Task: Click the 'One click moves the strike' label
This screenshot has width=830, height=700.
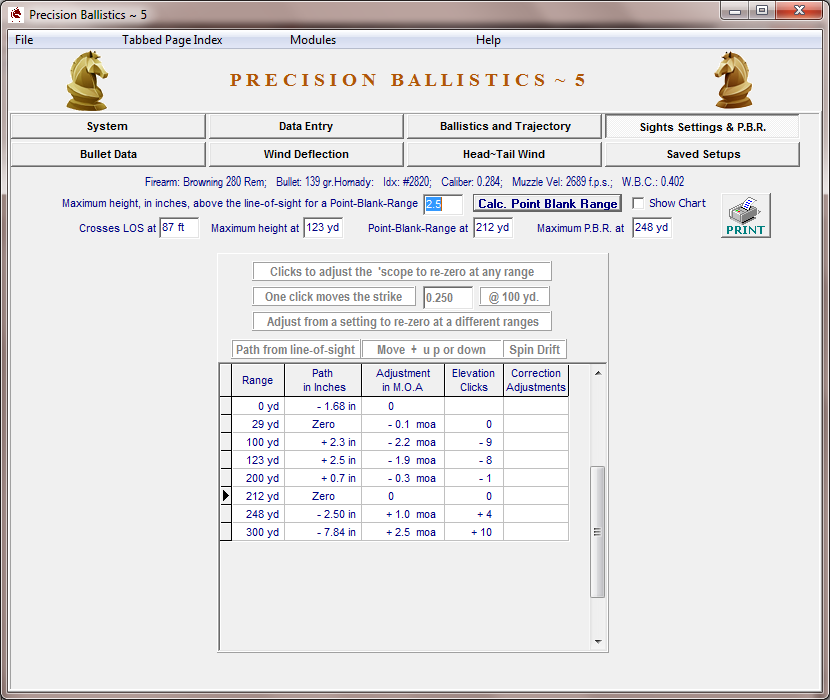Action: [x=334, y=297]
